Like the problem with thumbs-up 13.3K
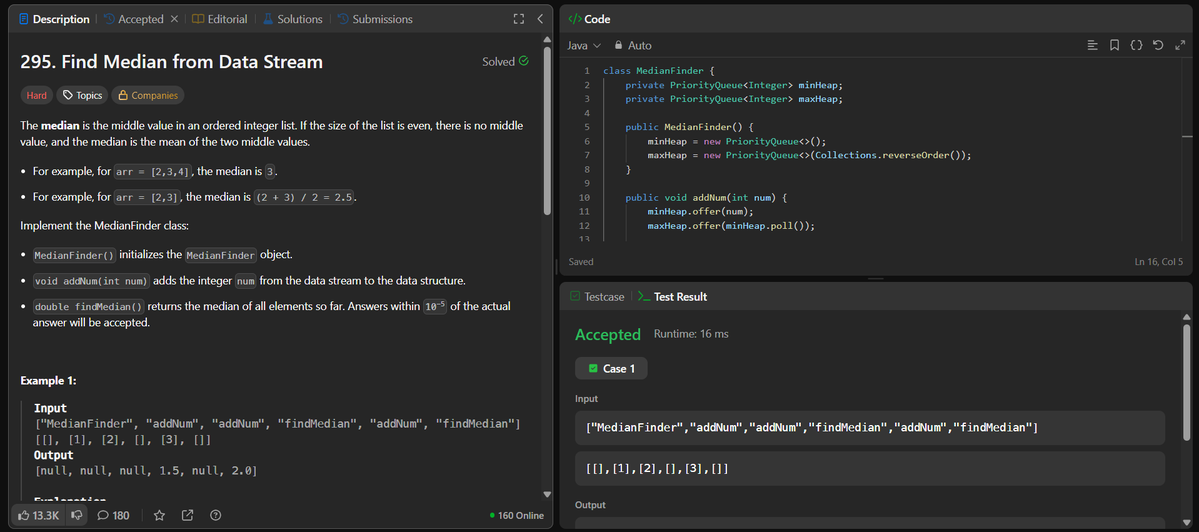 click(x=38, y=515)
